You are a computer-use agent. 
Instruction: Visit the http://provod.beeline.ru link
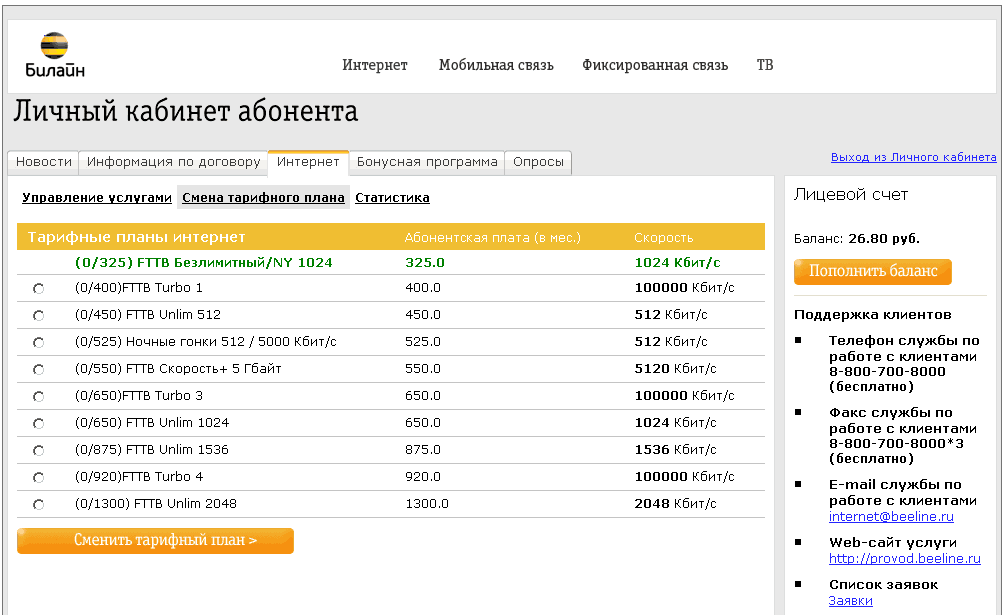(x=905, y=558)
